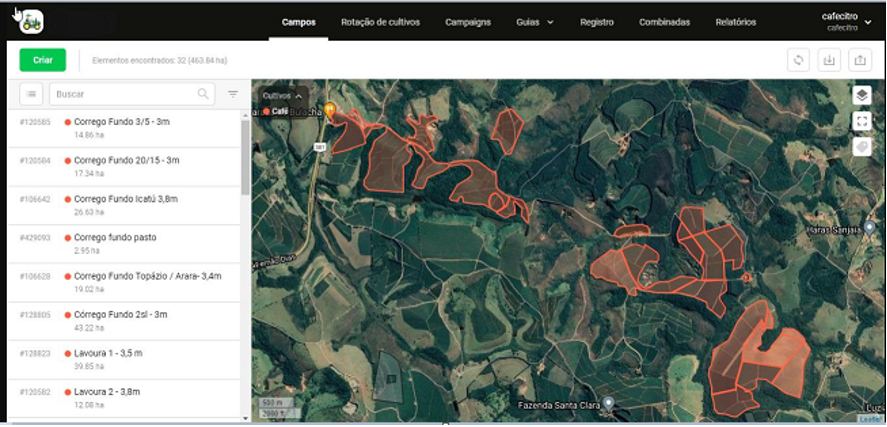Click the map labels tag icon
This screenshot has width=887, height=427.
tap(862, 147)
